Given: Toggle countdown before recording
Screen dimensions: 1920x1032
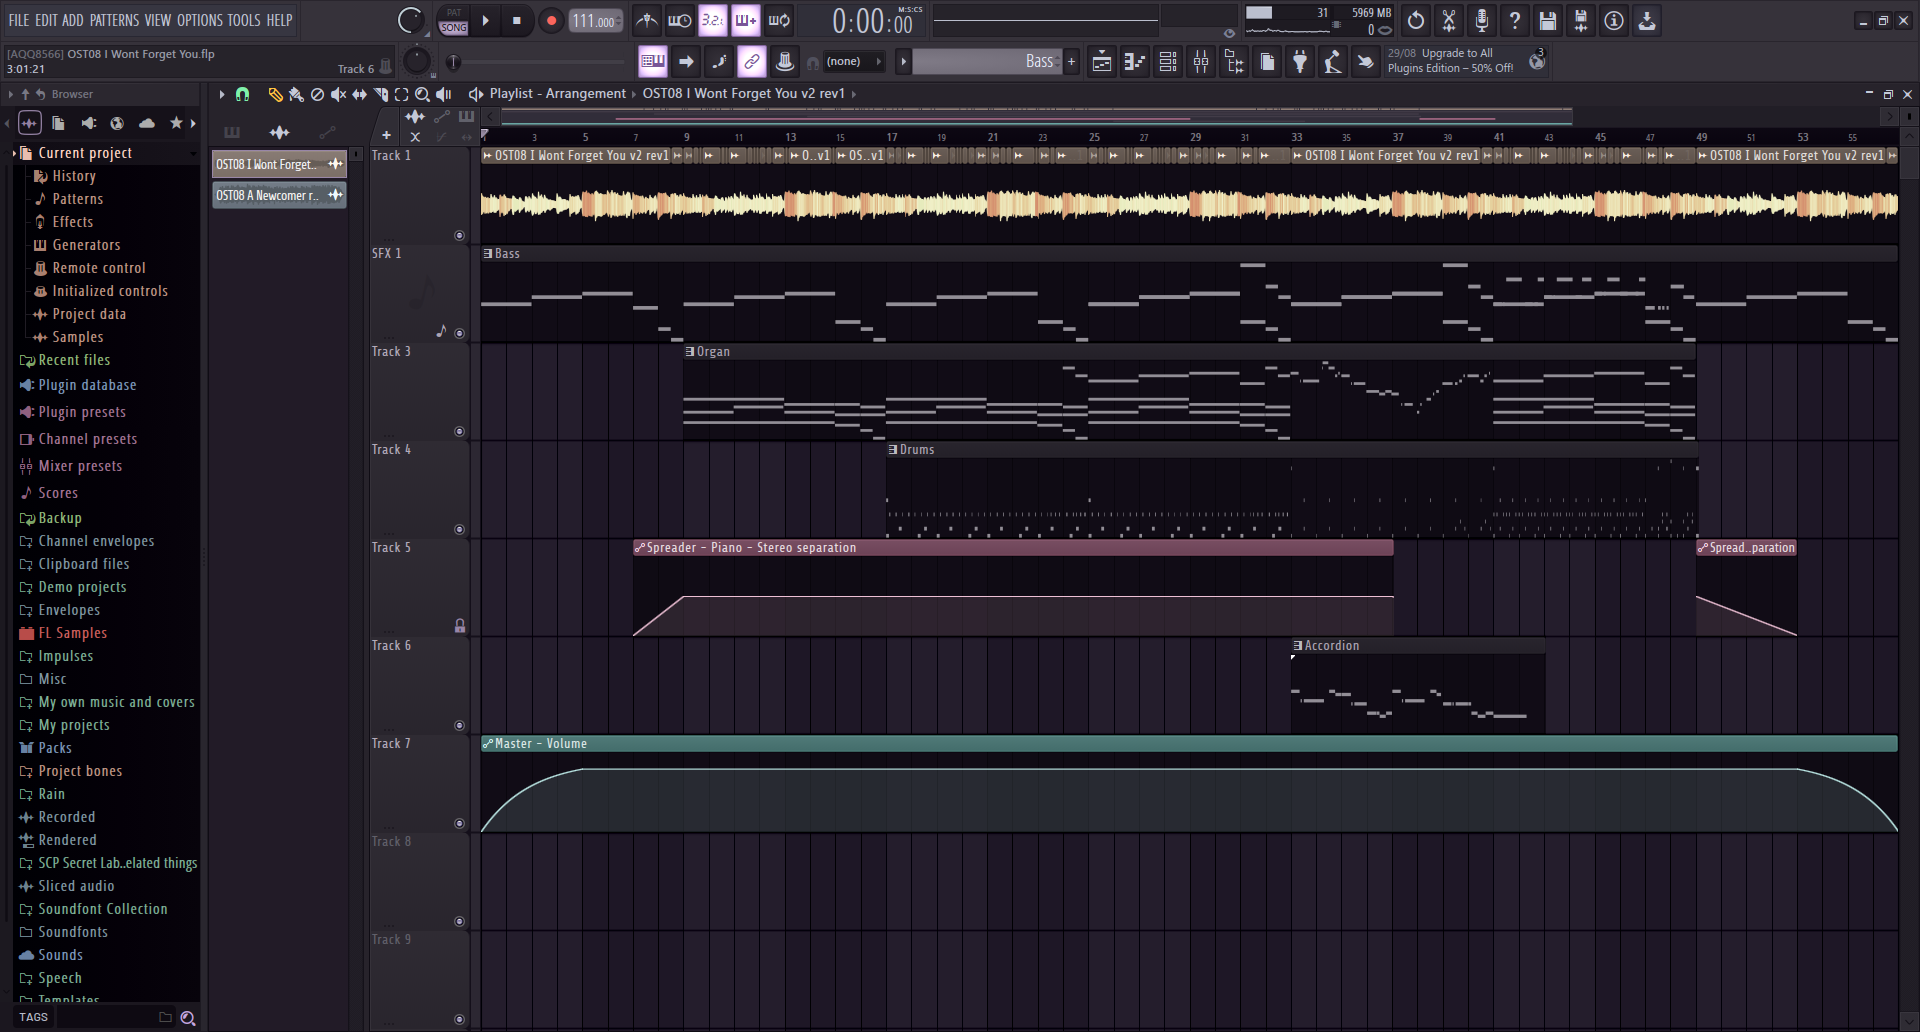Looking at the screenshot, I should tap(712, 20).
